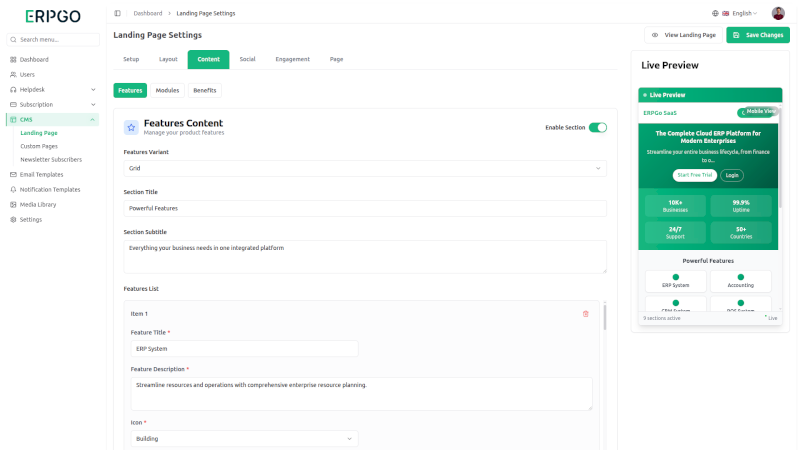Click the '50+ Countries' stat card
The width and height of the screenshot is (800, 450).
[741, 233]
